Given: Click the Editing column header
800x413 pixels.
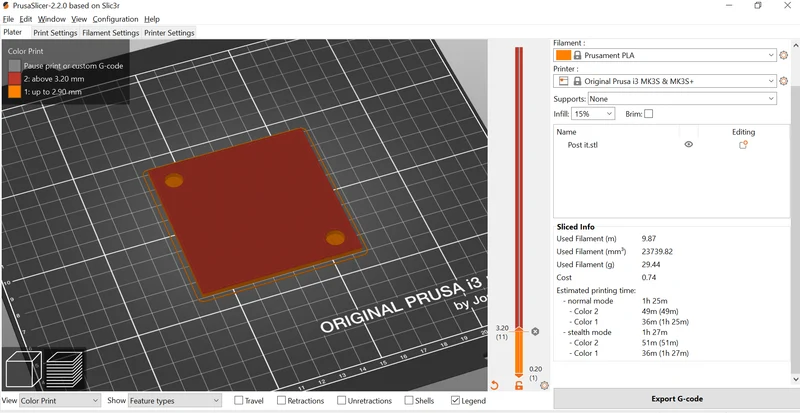Looking at the screenshot, I should tap(743, 132).
